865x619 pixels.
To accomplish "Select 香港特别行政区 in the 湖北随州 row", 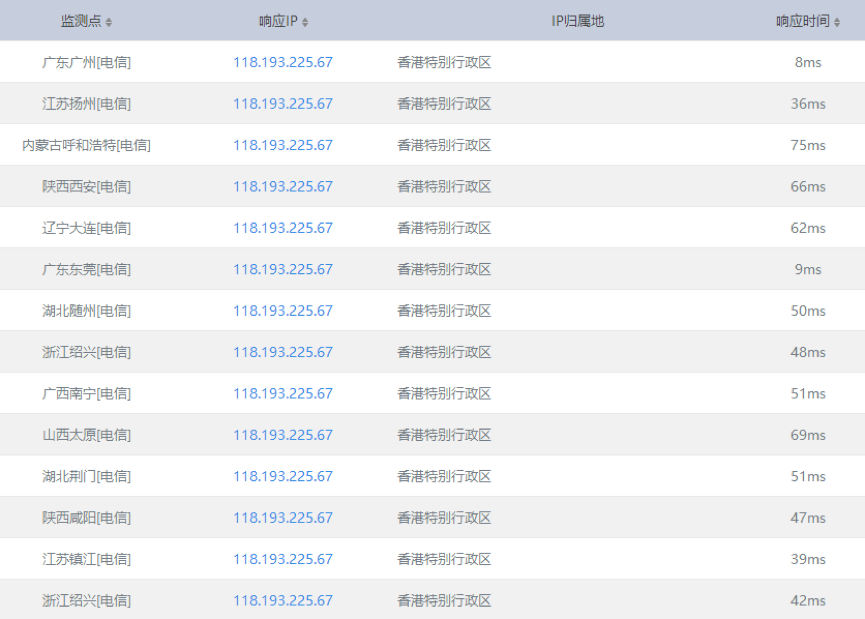I will [444, 311].
